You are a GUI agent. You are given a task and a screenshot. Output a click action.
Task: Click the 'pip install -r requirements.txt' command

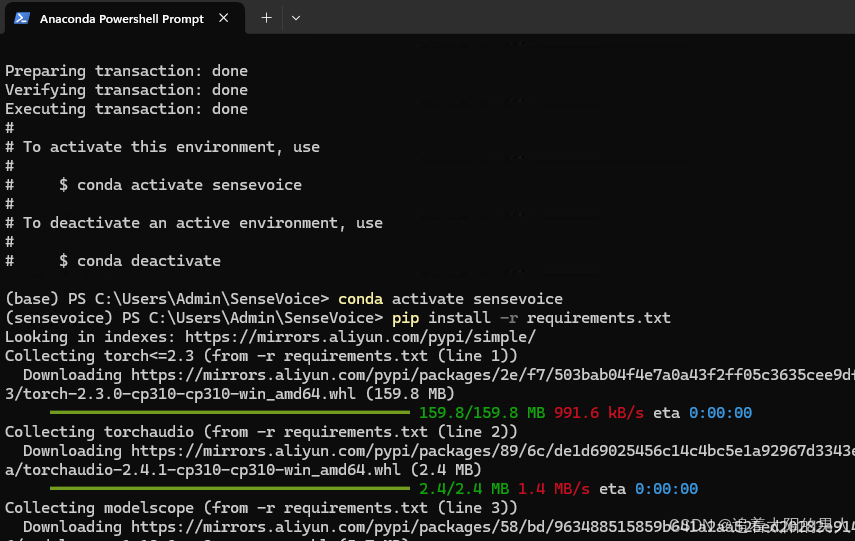pos(532,318)
